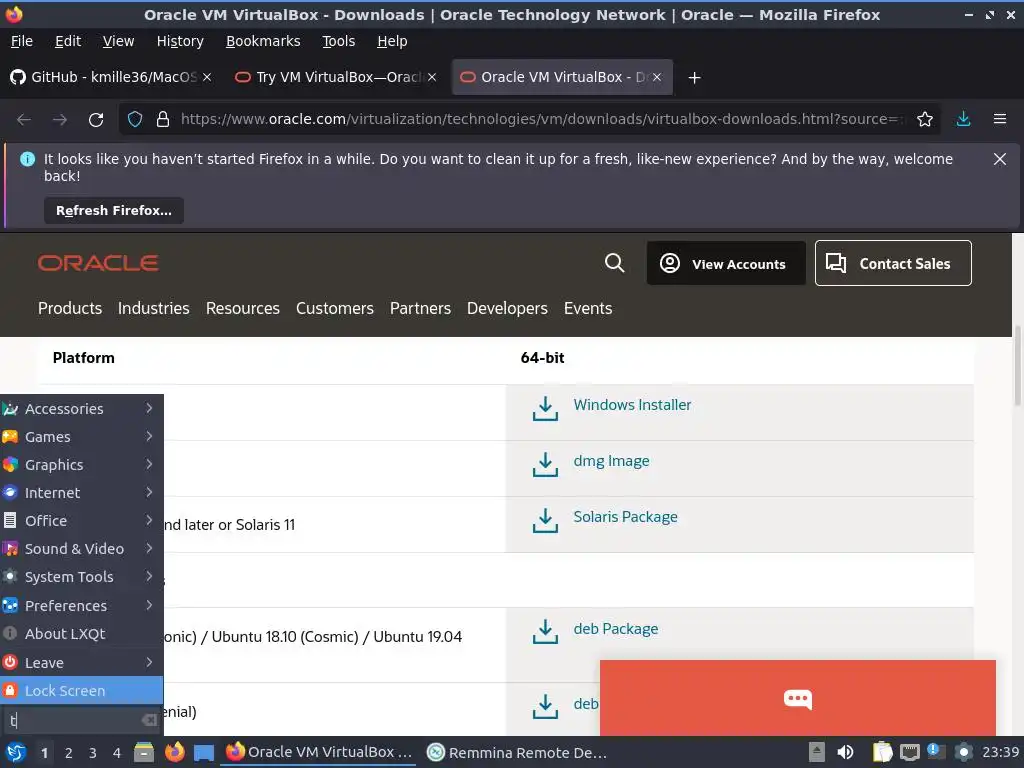Expand the Office submenu

coord(82,521)
